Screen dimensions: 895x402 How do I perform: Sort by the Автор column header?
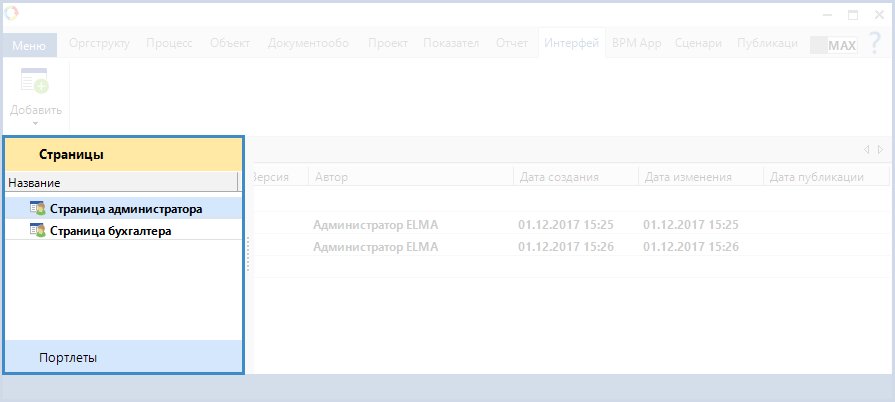[x=411, y=177]
